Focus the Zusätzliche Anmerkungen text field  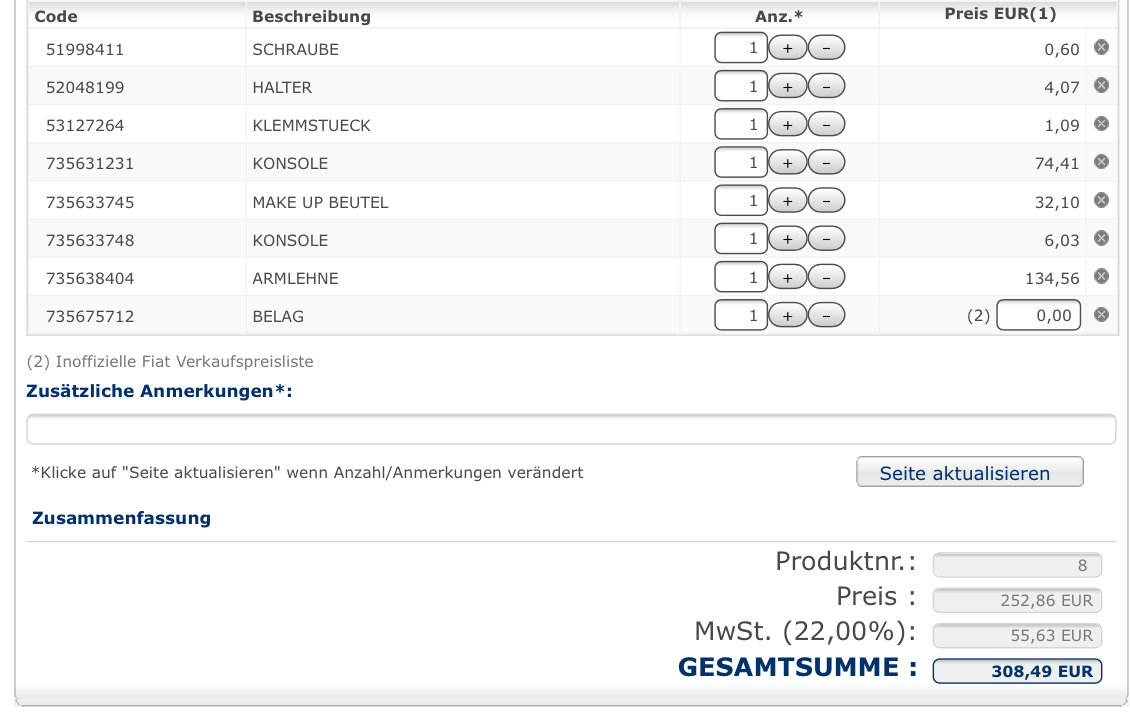point(570,430)
